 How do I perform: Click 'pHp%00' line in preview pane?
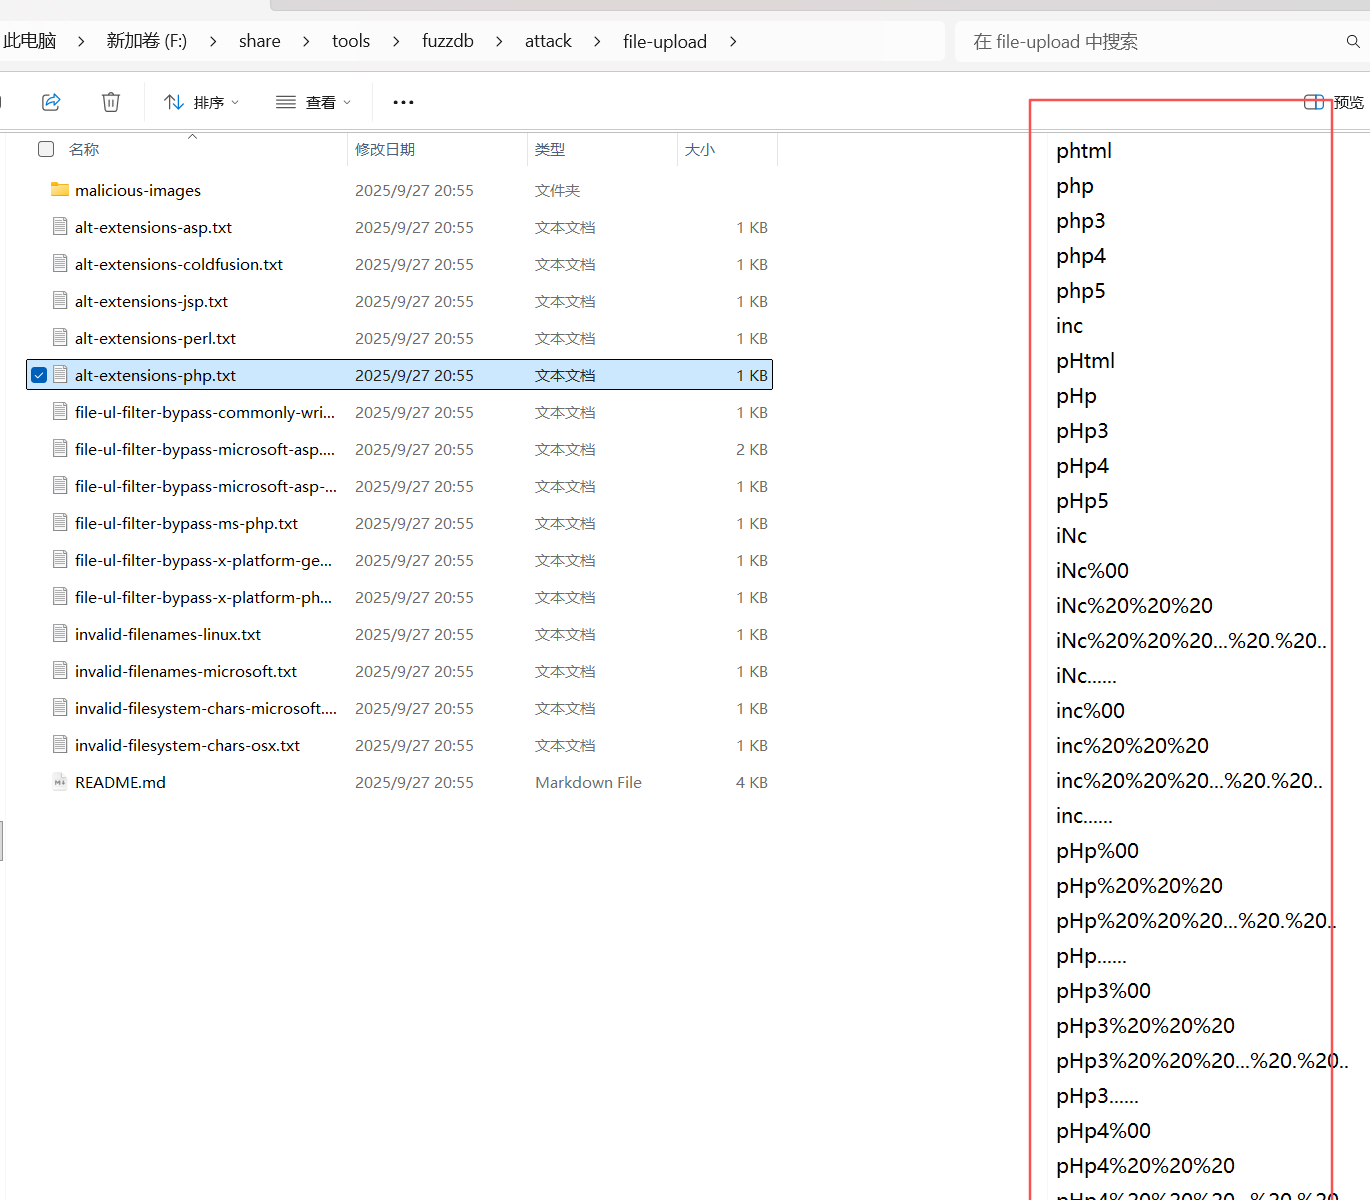1097,851
